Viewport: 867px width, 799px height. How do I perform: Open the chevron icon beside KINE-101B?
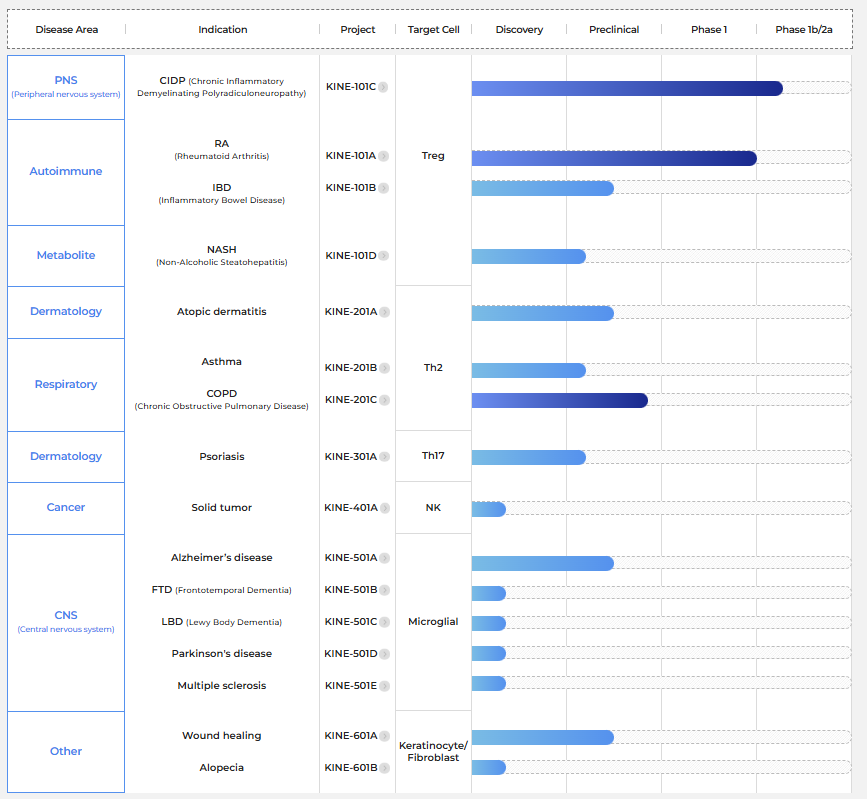[384, 188]
